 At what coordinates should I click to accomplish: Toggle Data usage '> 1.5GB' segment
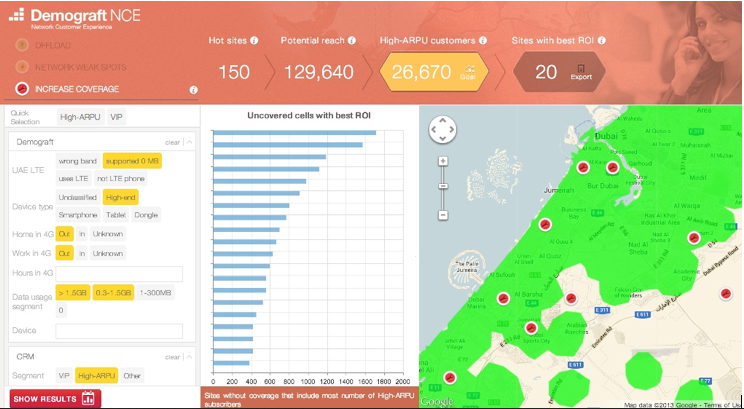point(73,293)
